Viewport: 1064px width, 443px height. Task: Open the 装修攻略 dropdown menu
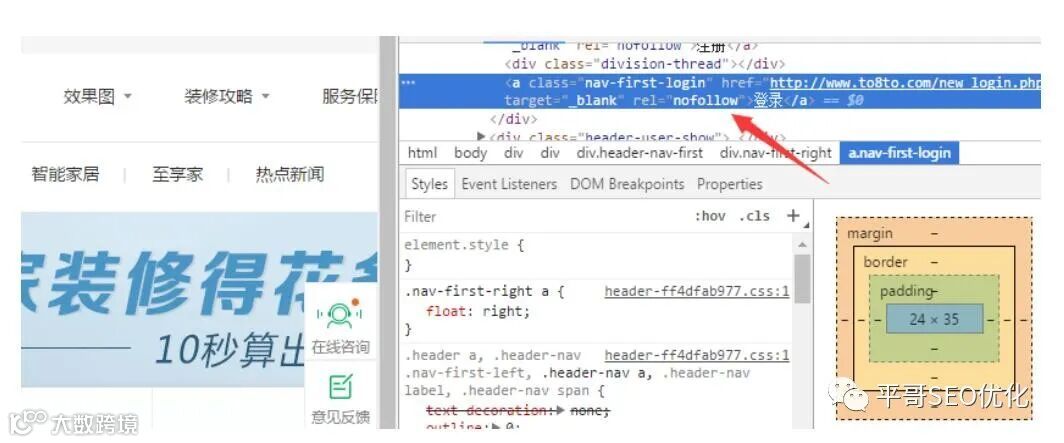pyautogui.click(x=227, y=96)
